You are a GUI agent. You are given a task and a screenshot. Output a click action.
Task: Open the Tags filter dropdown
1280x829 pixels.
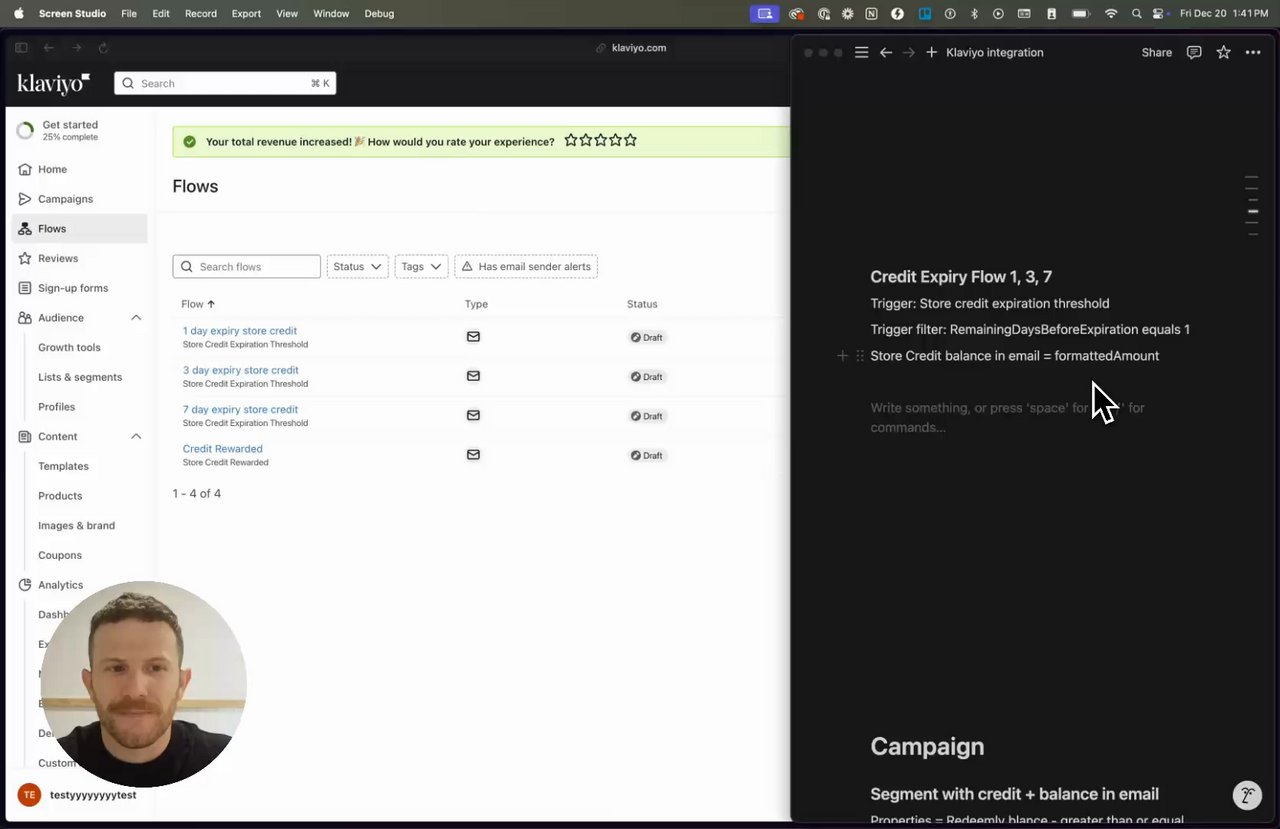pyautogui.click(x=421, y=267)
